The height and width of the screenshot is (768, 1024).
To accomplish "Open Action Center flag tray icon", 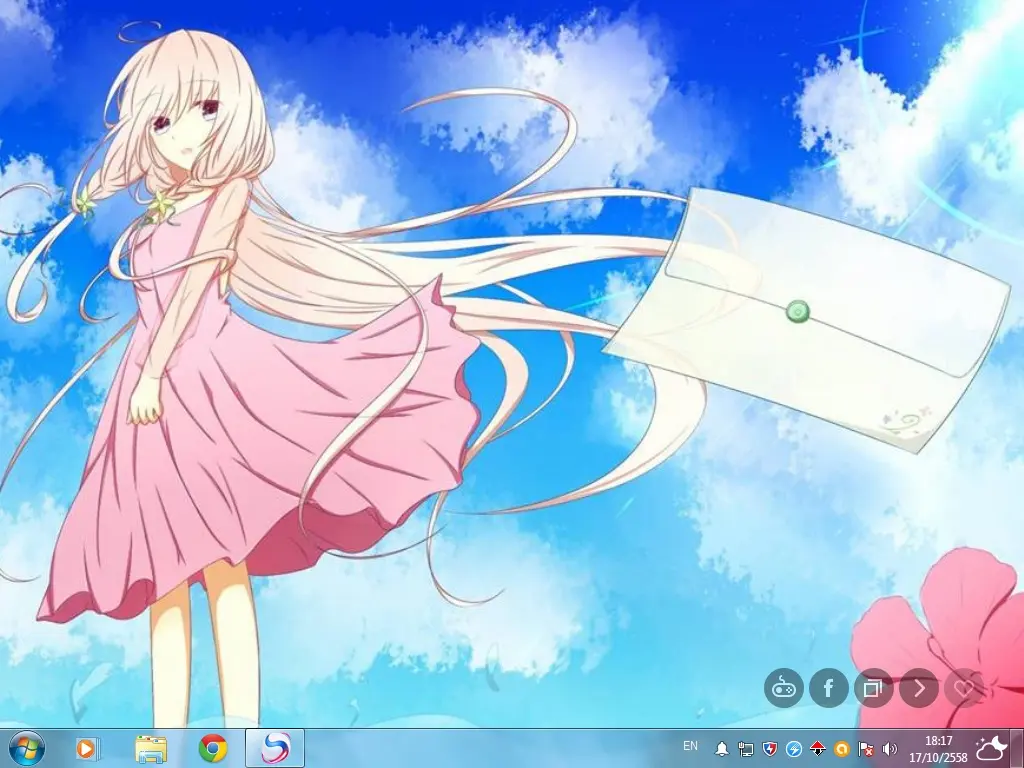I will 866,749.
